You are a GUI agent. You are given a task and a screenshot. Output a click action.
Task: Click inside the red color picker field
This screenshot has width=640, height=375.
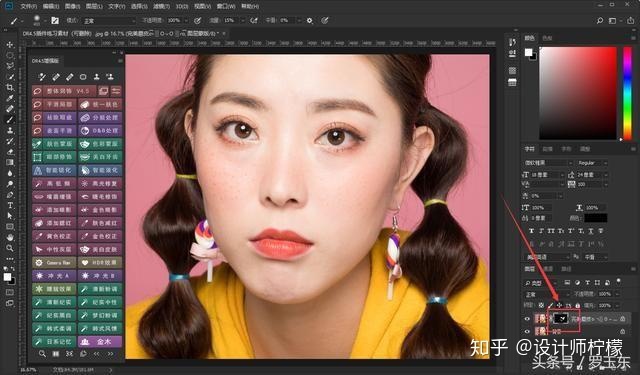point(578,93)
